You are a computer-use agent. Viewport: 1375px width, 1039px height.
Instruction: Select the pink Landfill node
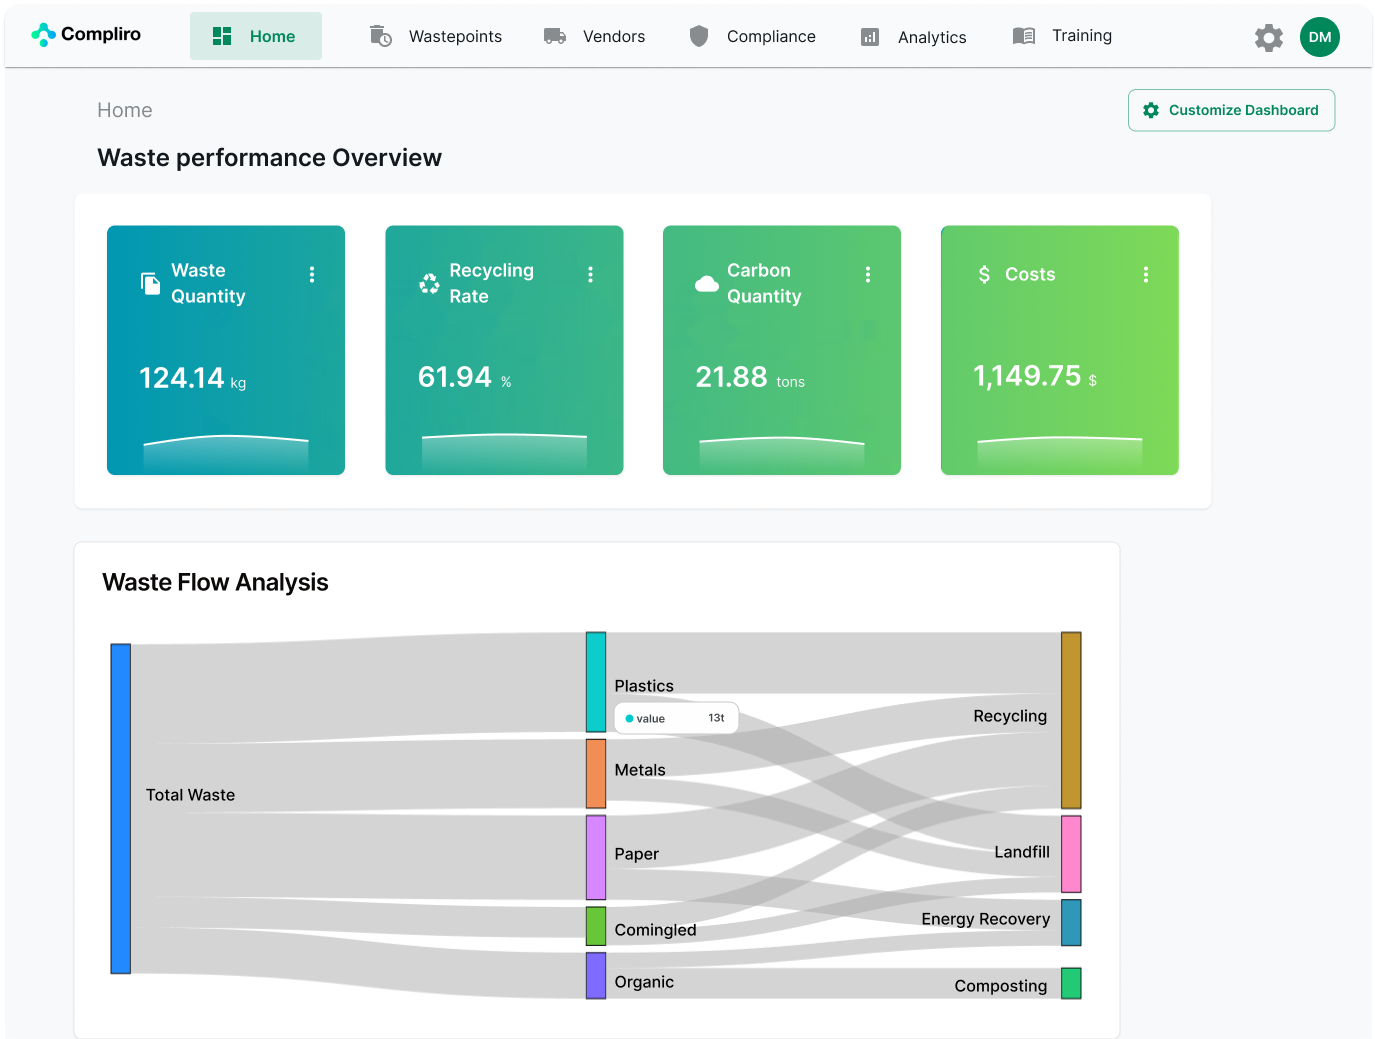pyautogui.click(x=1071, y=854)
